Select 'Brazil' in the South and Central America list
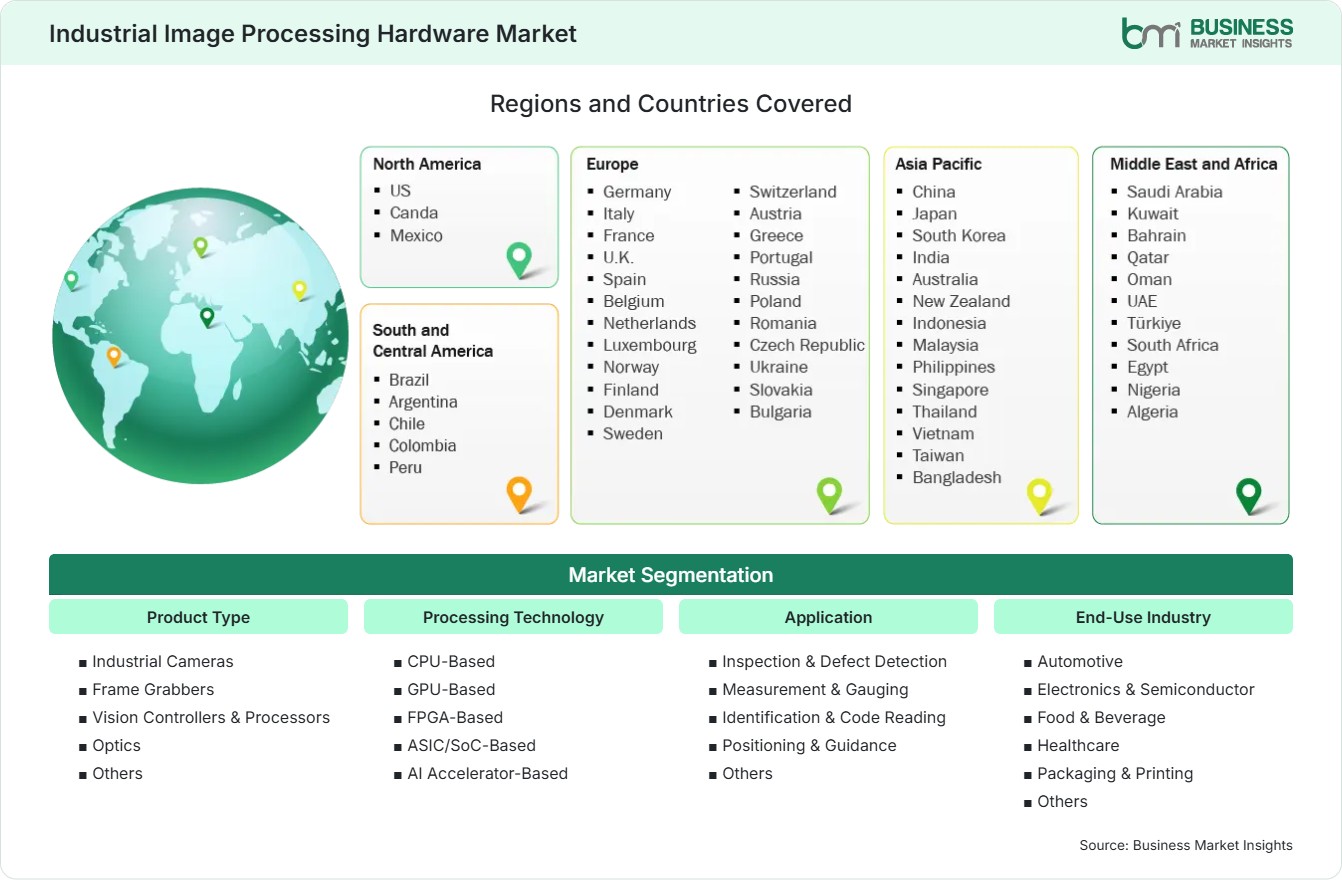The width and height of the screenshot is (1342, 880). click(x=409, y=379)
